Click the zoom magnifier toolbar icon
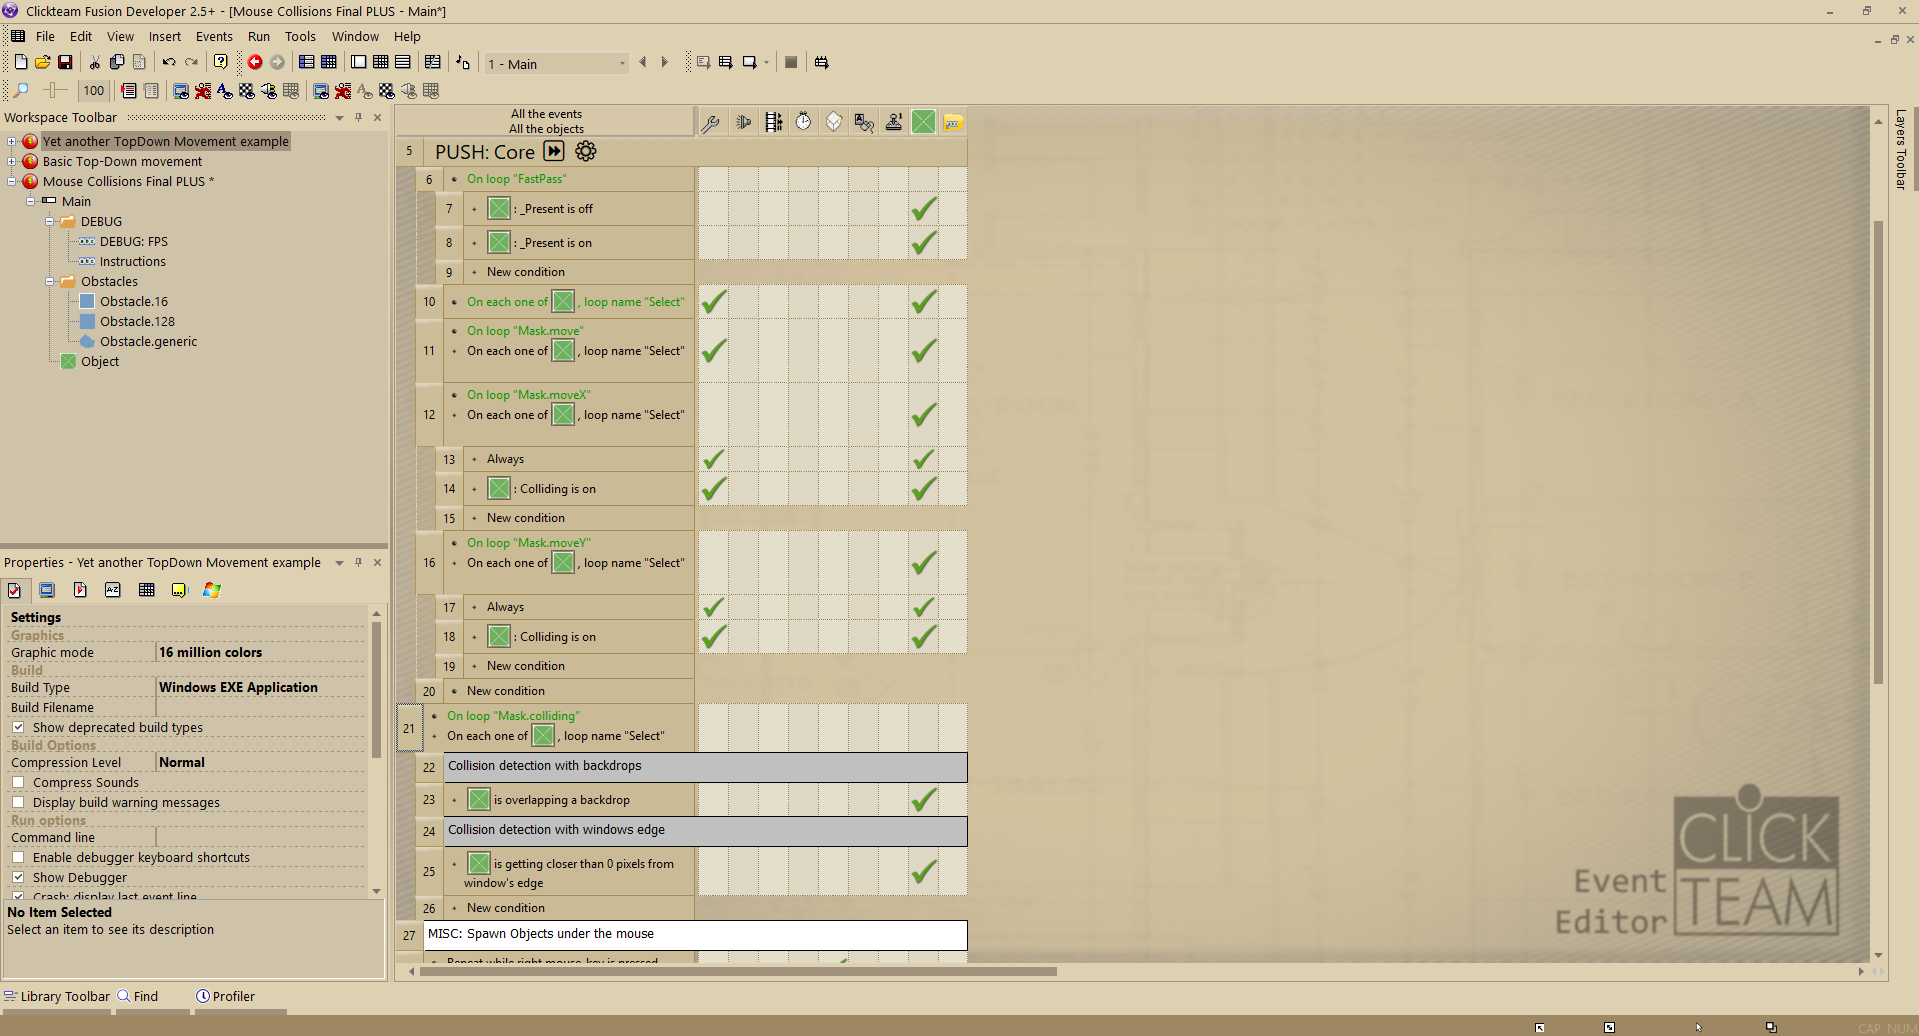 (x=20, y=90)
